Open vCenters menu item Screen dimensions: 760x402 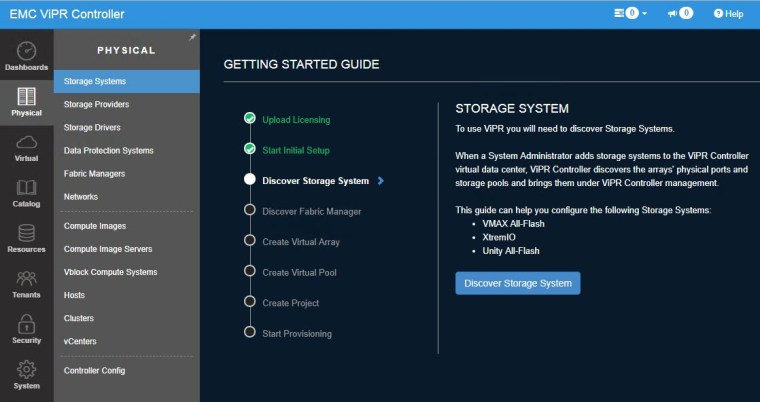click(x=127, y=341)
